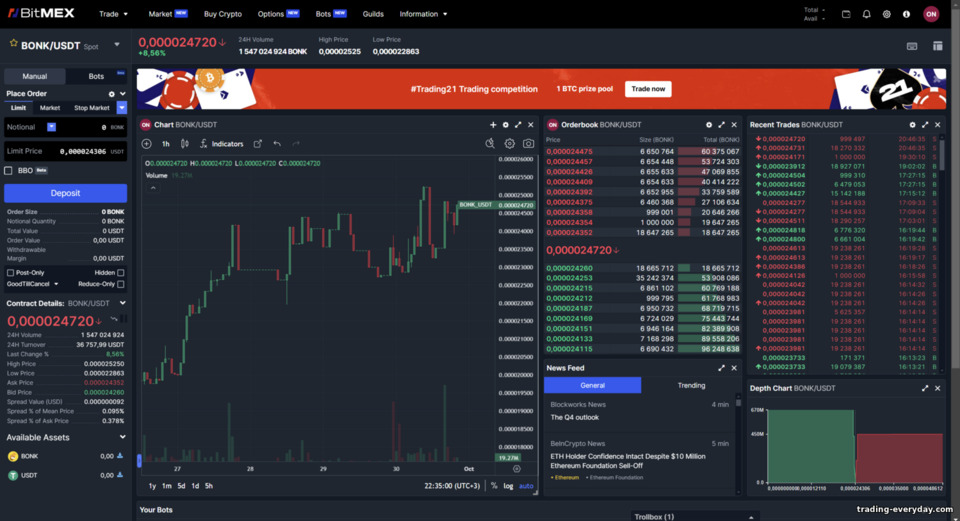Expand Orderbook panel to fullscreen

(x=721, y=125)
